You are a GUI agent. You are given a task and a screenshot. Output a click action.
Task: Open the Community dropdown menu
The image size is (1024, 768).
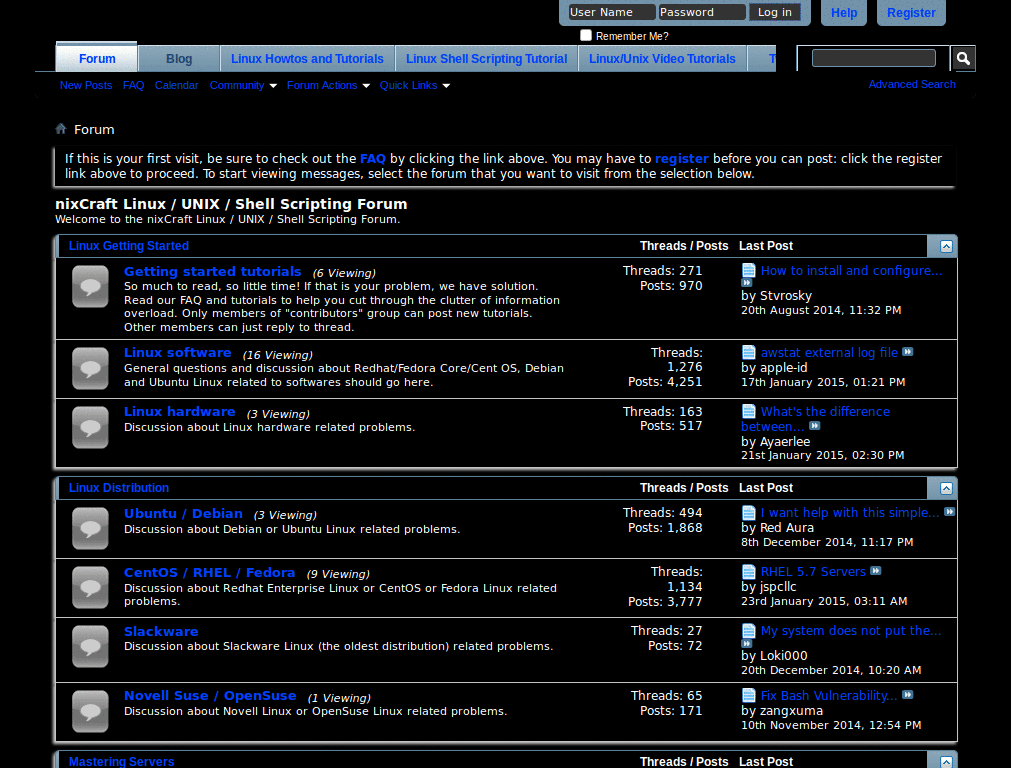coord(243,86)
